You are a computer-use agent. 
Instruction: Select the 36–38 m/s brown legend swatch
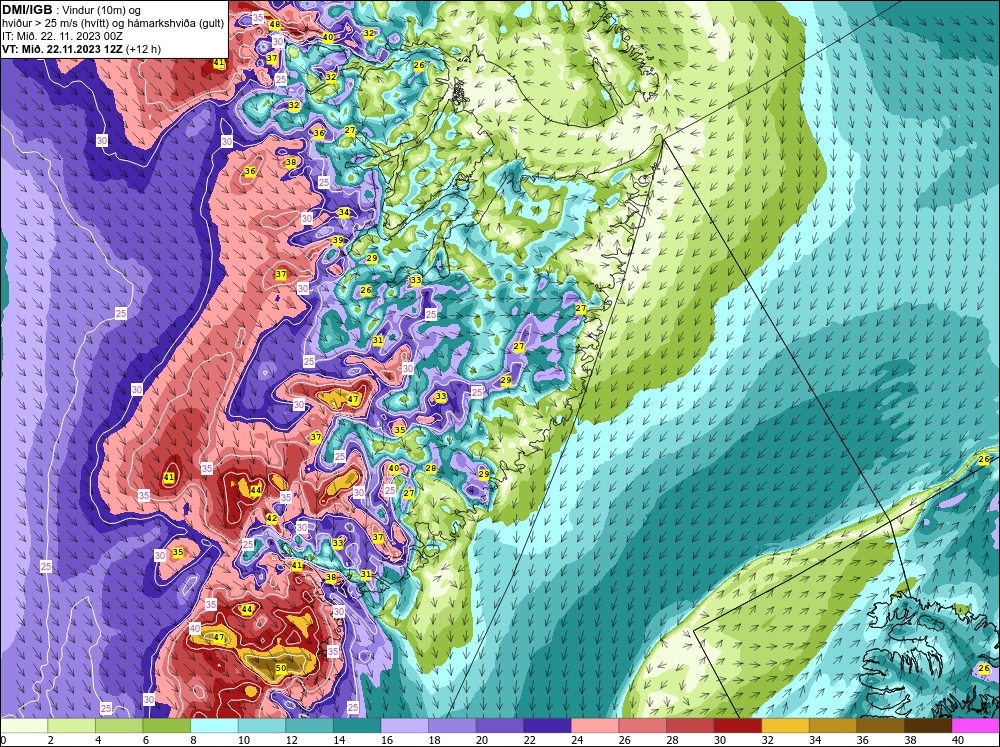880,725
